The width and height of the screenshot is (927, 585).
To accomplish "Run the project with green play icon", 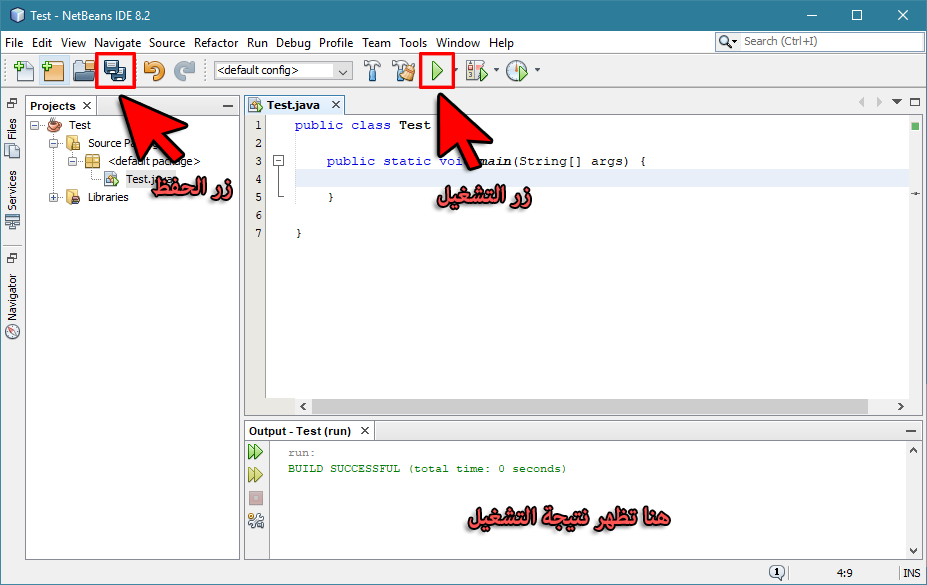I will tap(437, 70).
